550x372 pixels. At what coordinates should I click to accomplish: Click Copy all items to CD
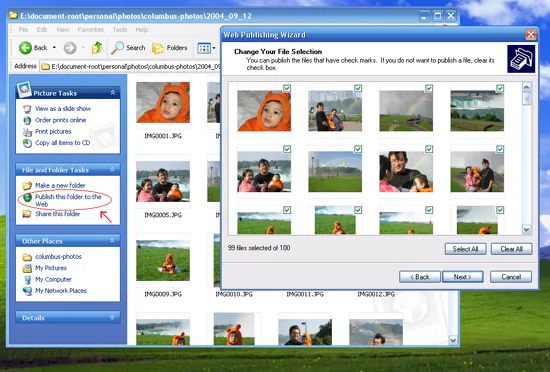pos(62,143)
